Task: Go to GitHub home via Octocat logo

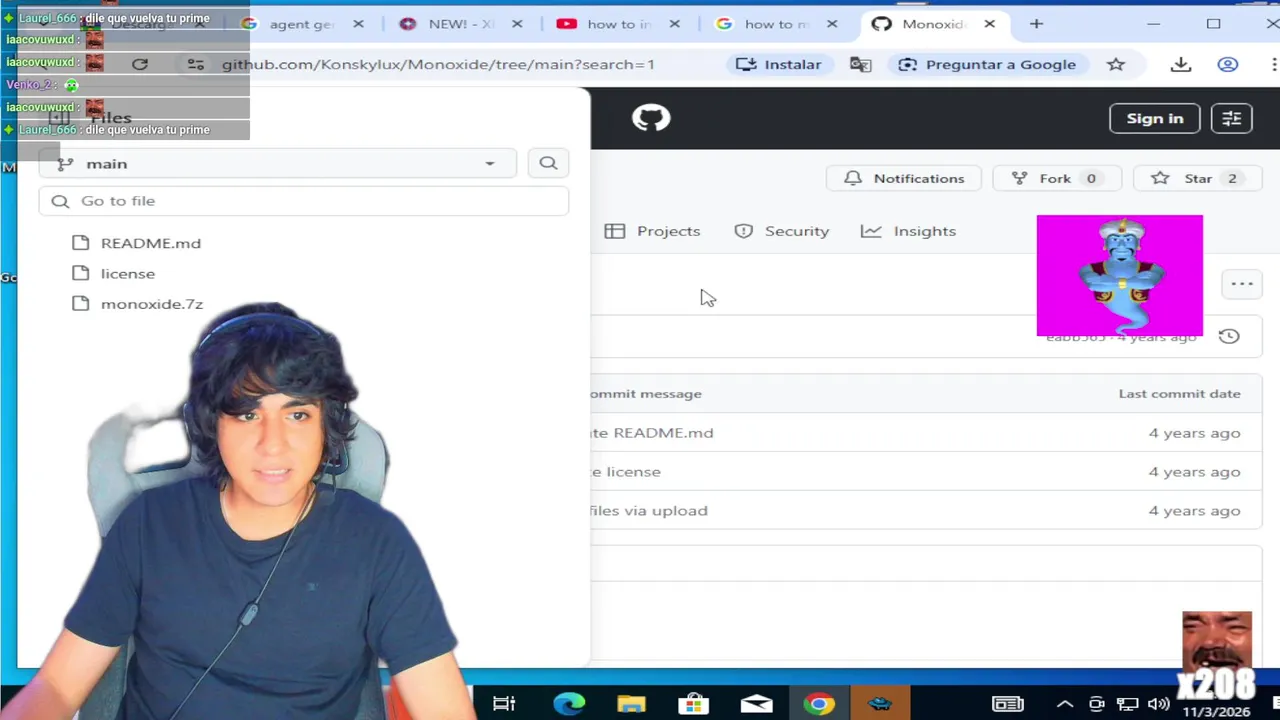Action: (651, 118)
